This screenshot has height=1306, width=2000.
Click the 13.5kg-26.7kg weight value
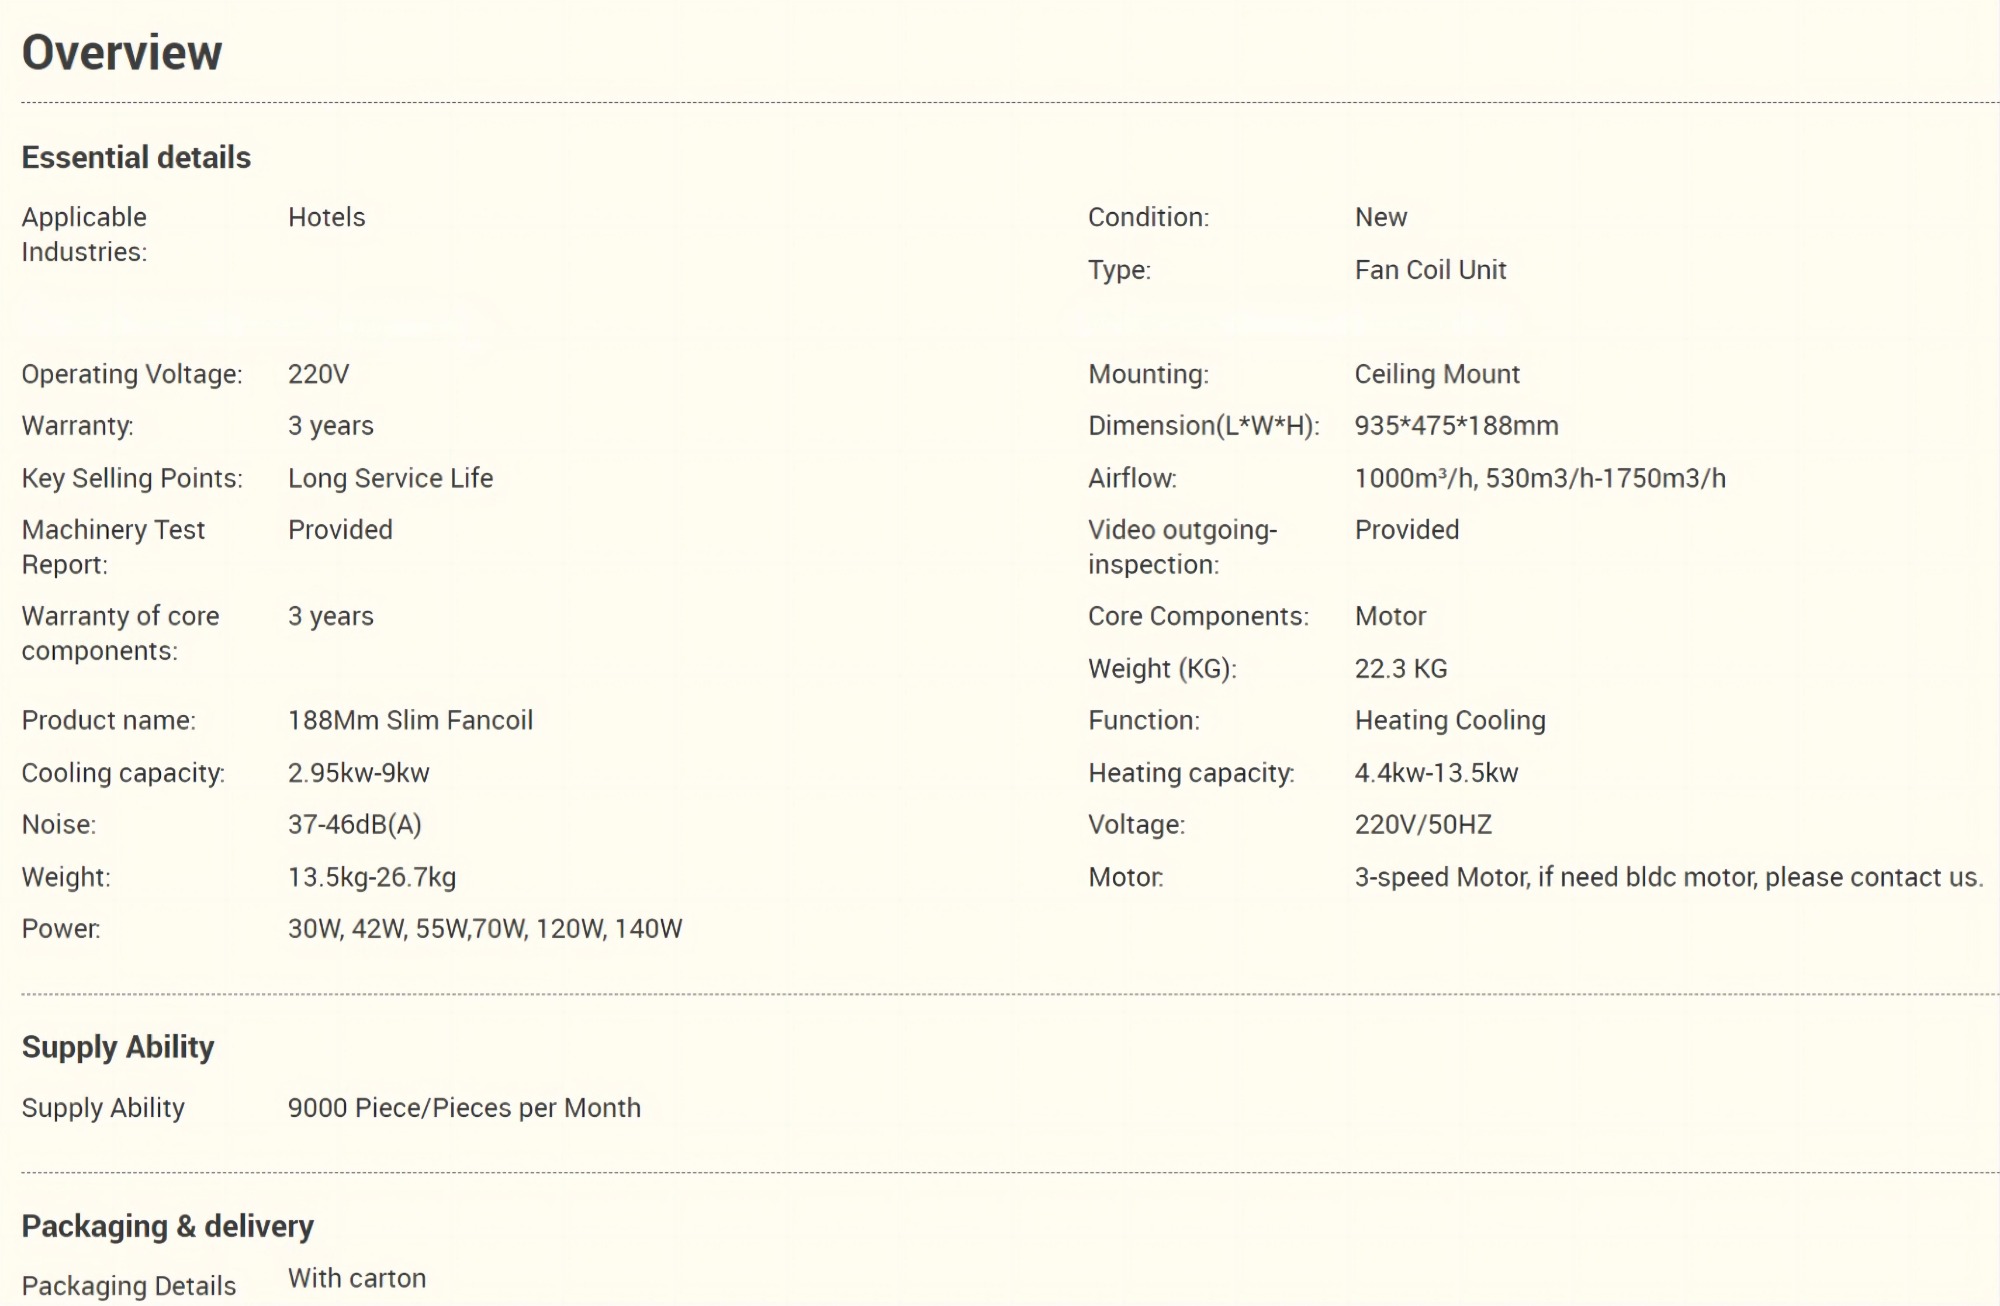pos(372,877)
